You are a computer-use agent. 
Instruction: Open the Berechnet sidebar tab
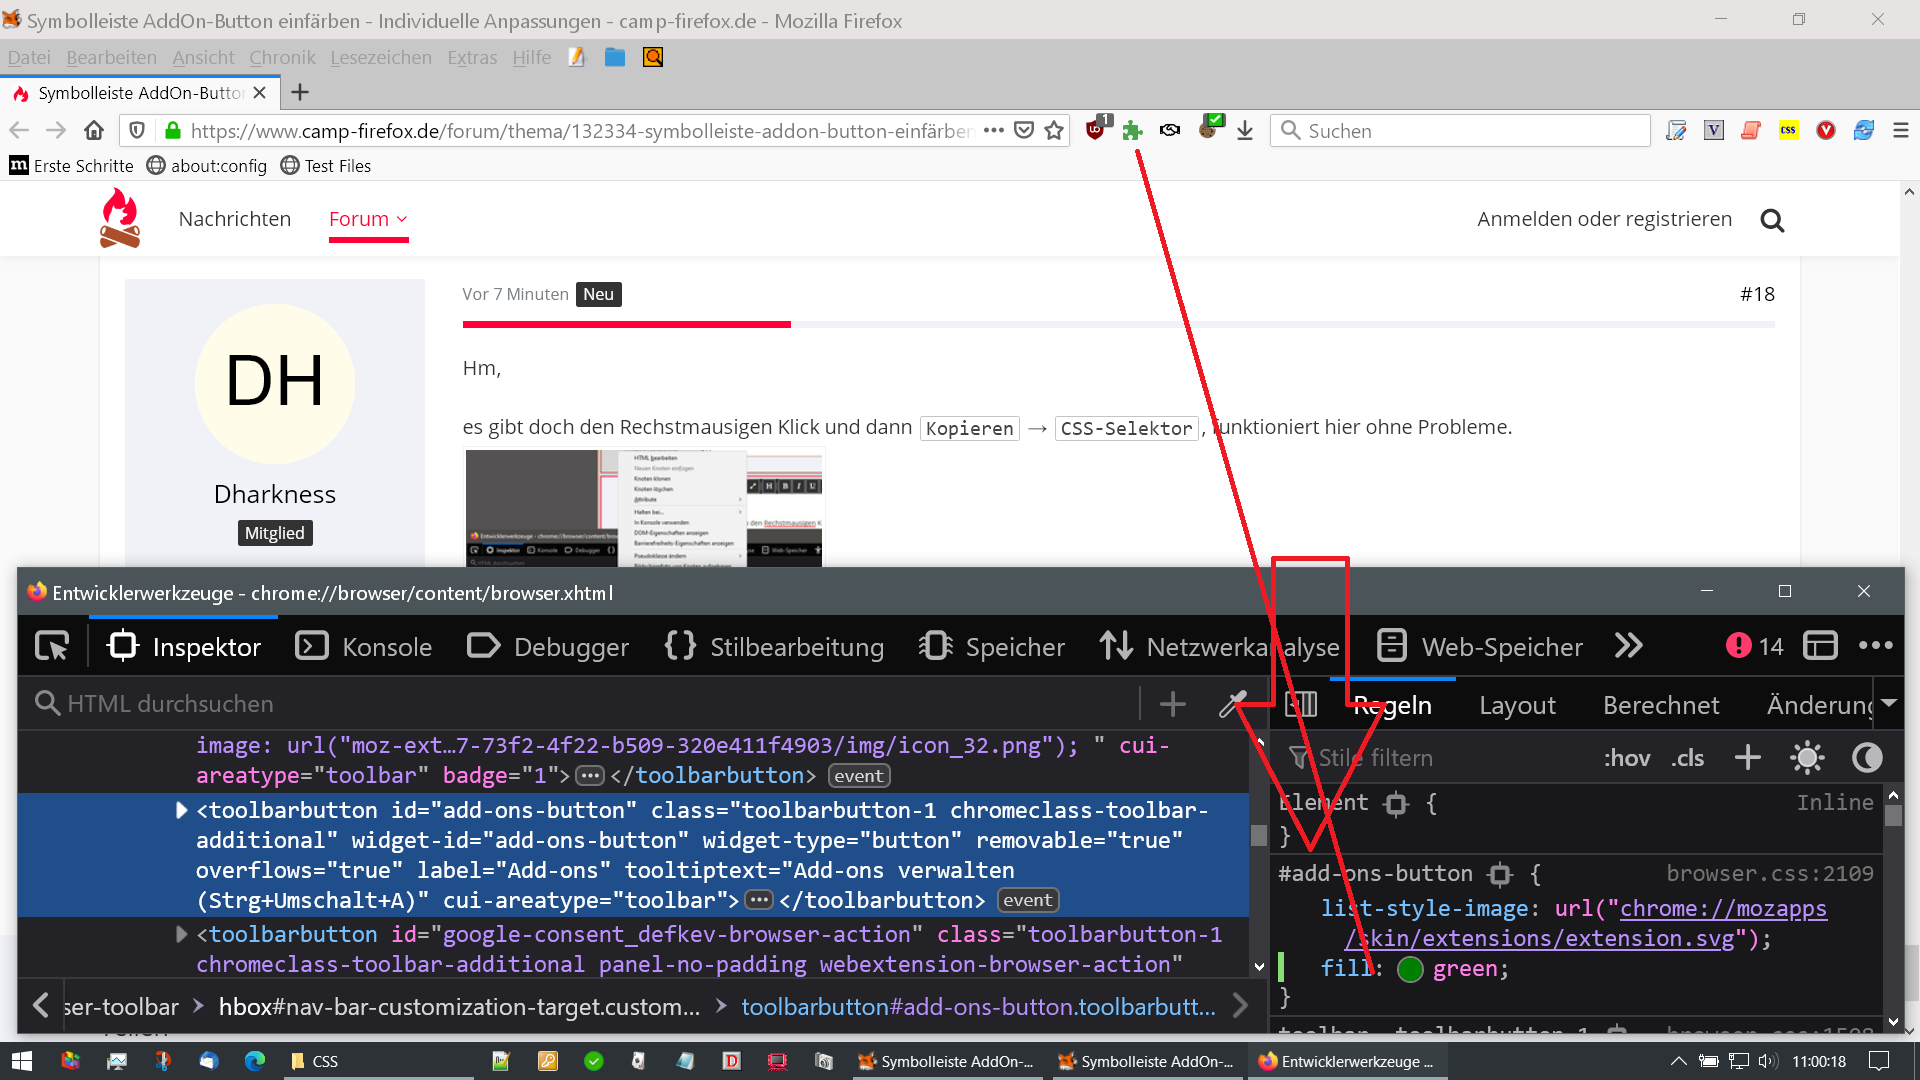(x=1660, y=705)
